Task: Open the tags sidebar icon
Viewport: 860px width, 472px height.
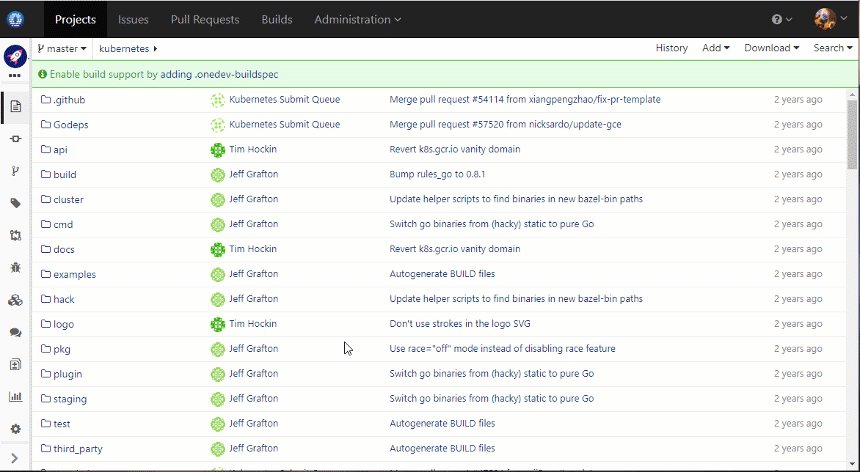Action: (15, 203)
